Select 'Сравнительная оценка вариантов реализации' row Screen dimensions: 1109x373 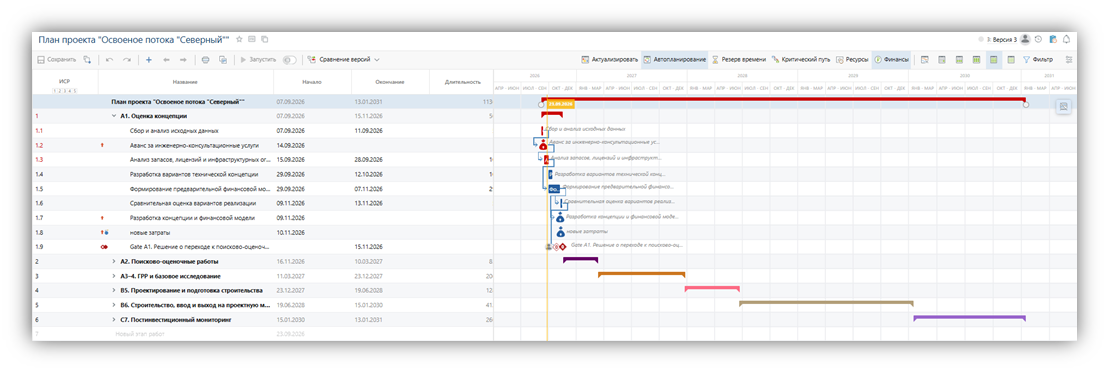(x=262, y=203)
